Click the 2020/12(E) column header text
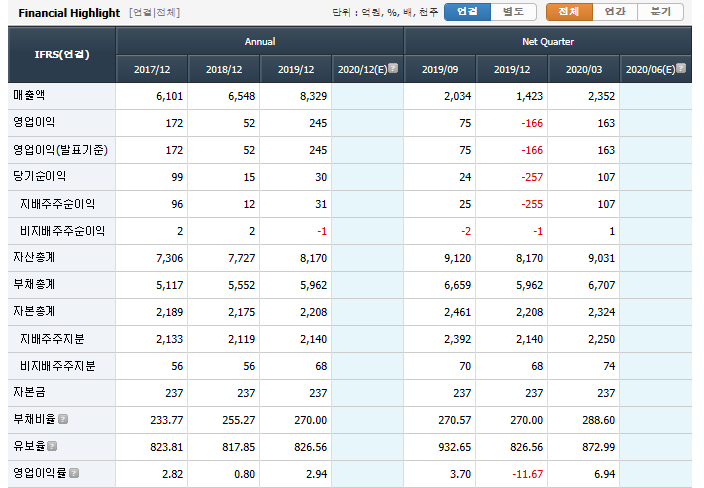 point(362,70)
